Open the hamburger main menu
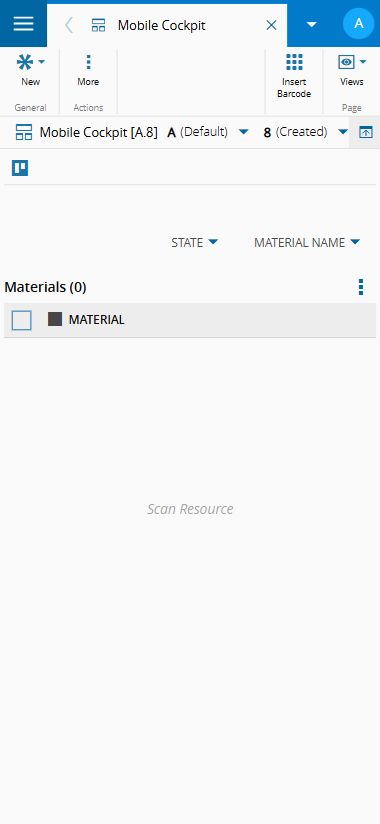The height and width of the screenshot is (824, 380). [23, 24]
